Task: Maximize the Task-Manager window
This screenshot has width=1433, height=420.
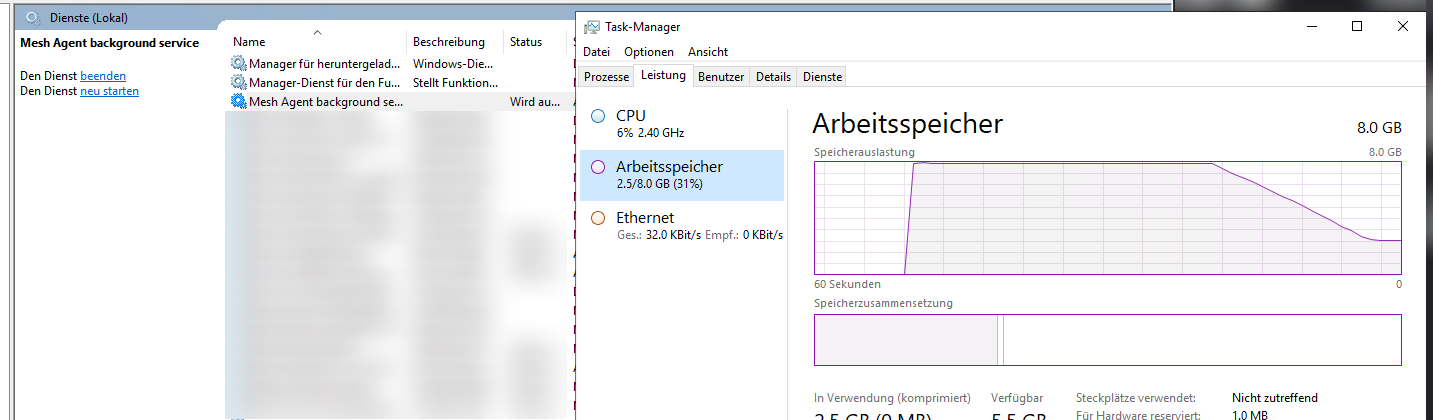Action: [x=1357, y=27]
